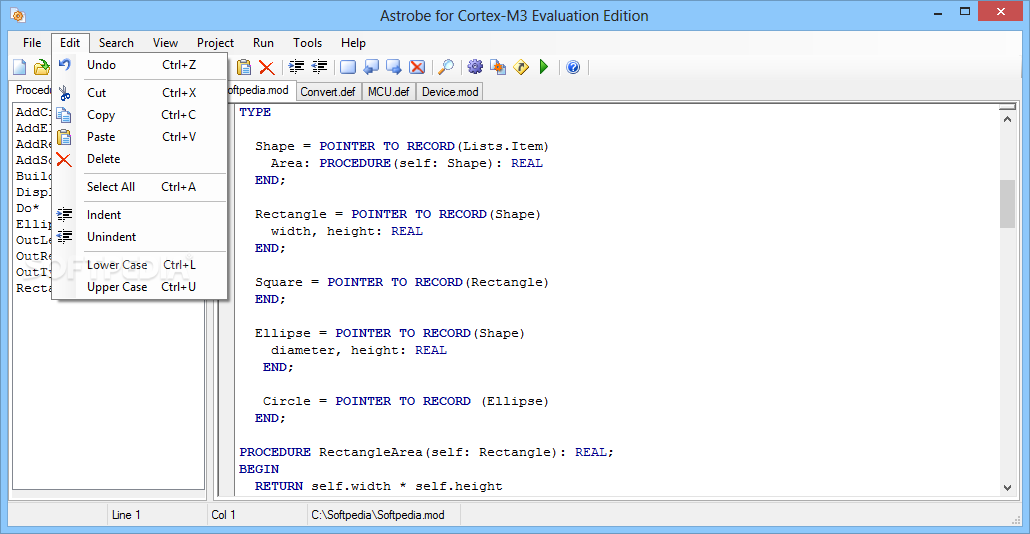Click the 'width, height:' text

[x=327, y=231]
